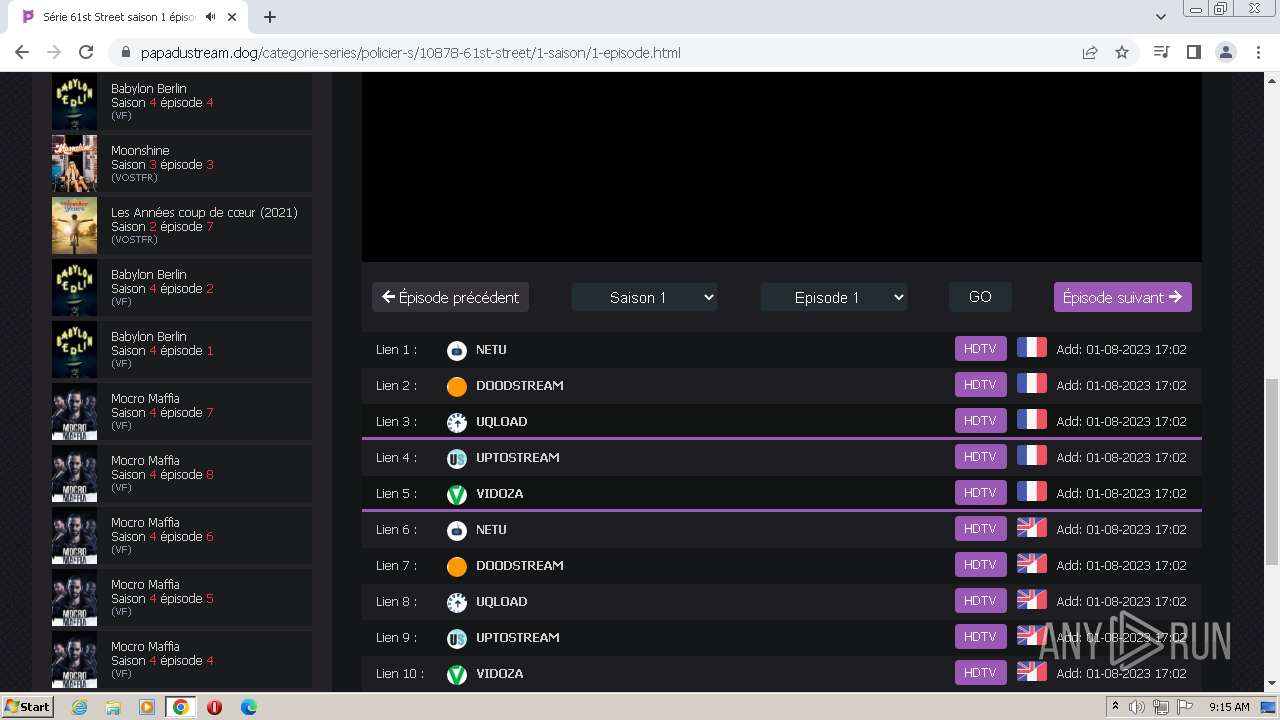Open the Chrome three-dot menu
This screenshot has height=720, width=1280.
pyautogui.click(x=1258, y=52)
